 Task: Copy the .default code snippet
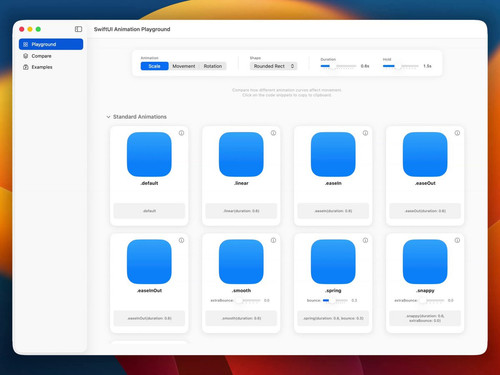point(149,211)
